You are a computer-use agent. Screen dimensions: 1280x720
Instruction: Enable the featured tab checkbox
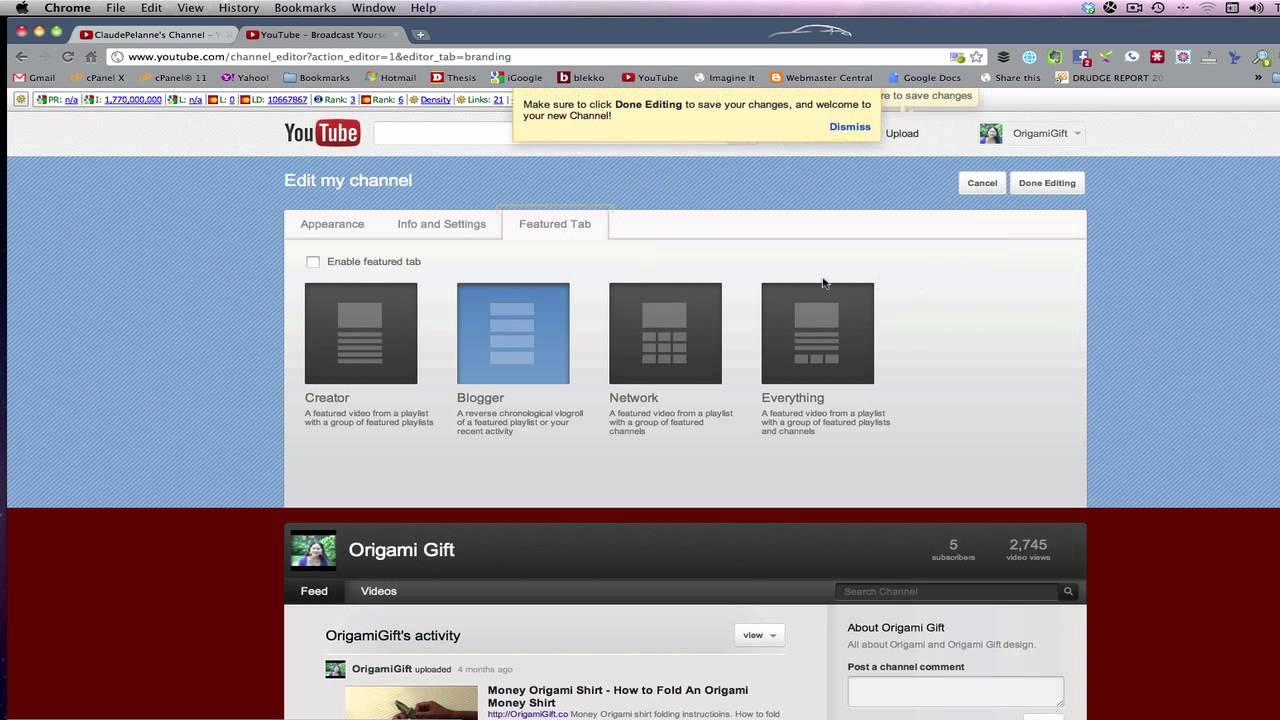click(x=313, y=262)
